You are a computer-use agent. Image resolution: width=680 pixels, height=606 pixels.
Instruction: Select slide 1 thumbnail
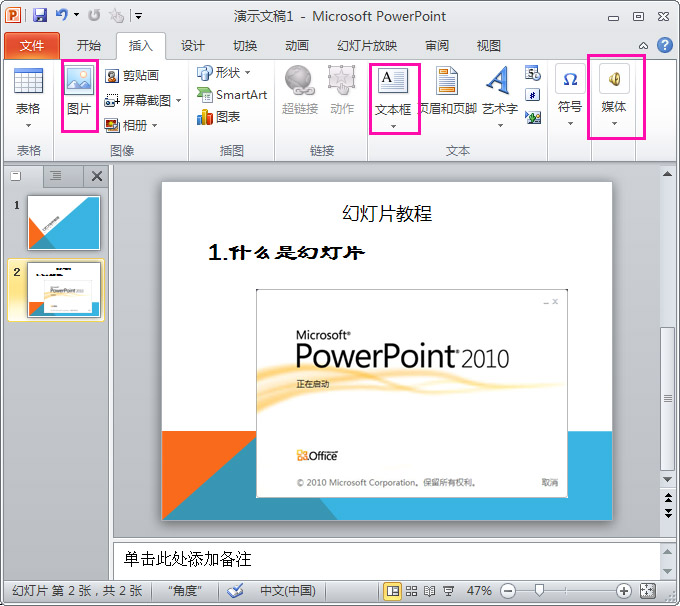click(64, 223)
